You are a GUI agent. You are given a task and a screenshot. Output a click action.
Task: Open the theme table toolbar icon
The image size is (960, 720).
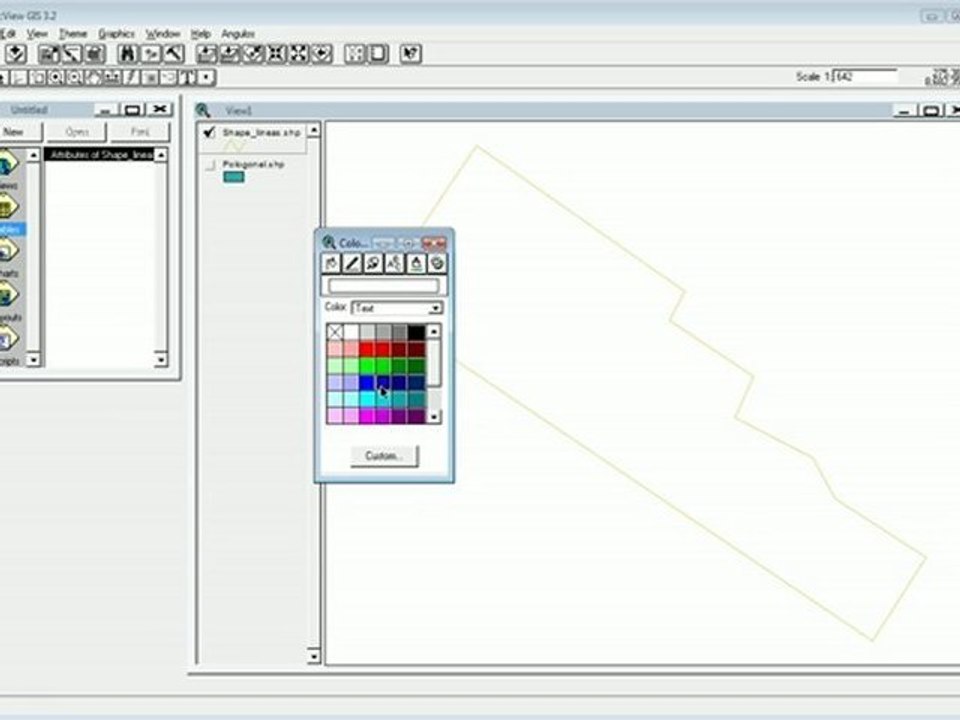pyautogui.click(x=94, y=54)
